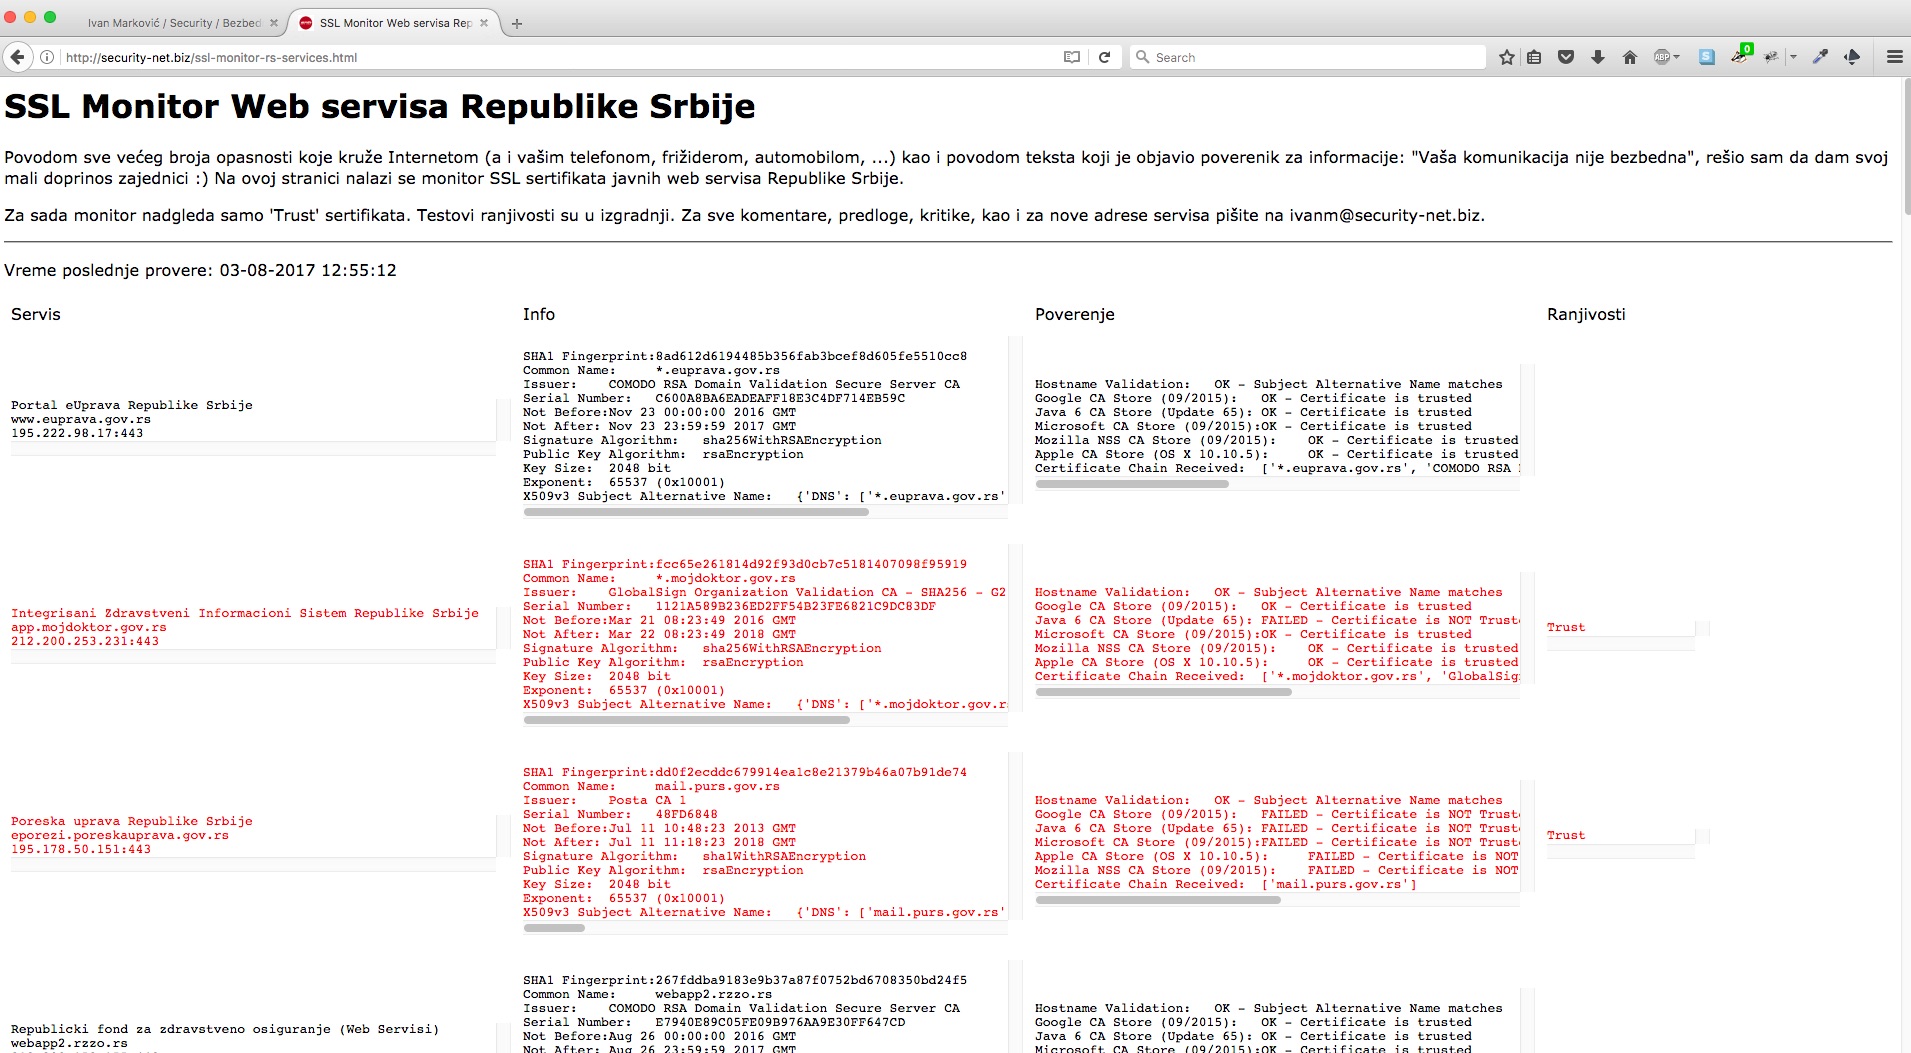Click 'Issuer: Posta CA 1' line

point(604,800)
